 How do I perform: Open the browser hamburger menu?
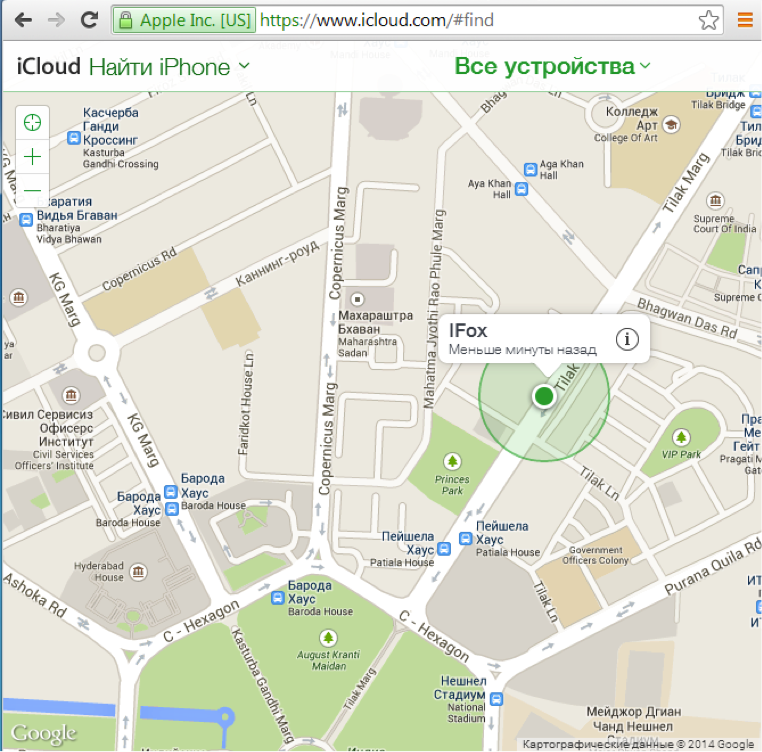point(745,20)
